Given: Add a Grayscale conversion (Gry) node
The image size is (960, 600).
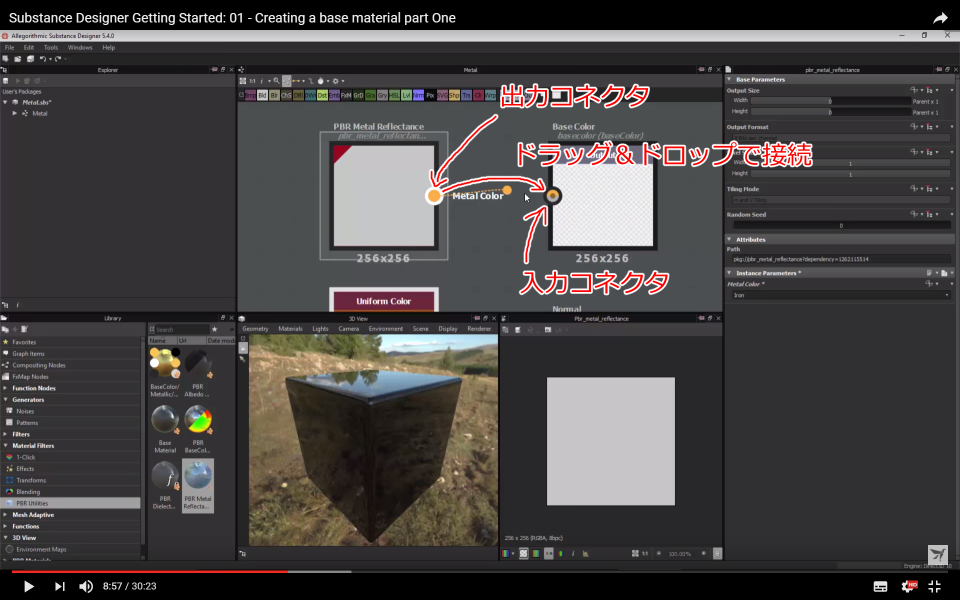Looking at the screenshot, I should tap(382, 96).
